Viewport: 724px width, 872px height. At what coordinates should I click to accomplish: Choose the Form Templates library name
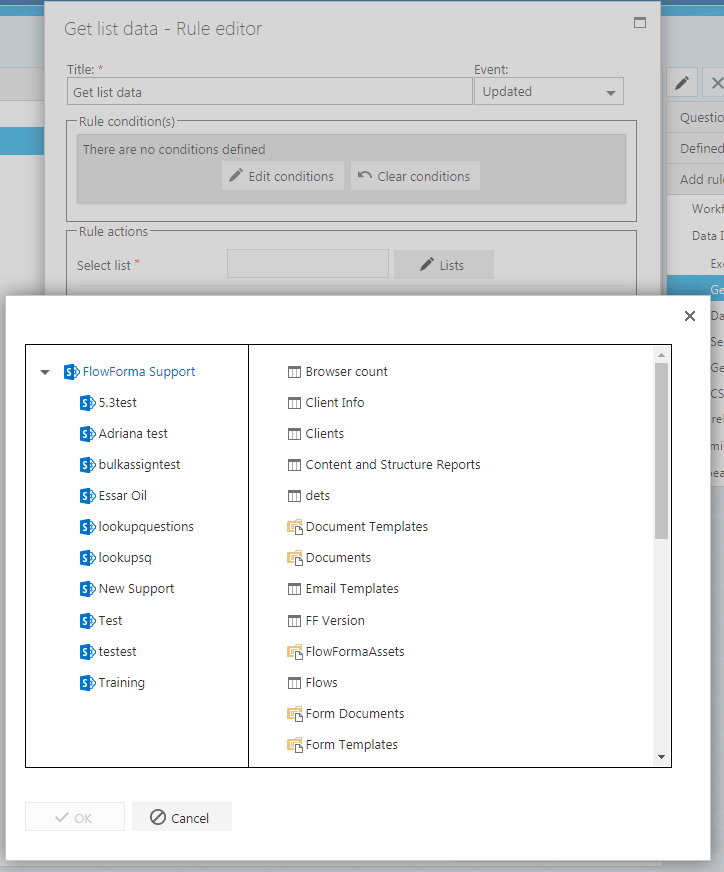point(351,745)
